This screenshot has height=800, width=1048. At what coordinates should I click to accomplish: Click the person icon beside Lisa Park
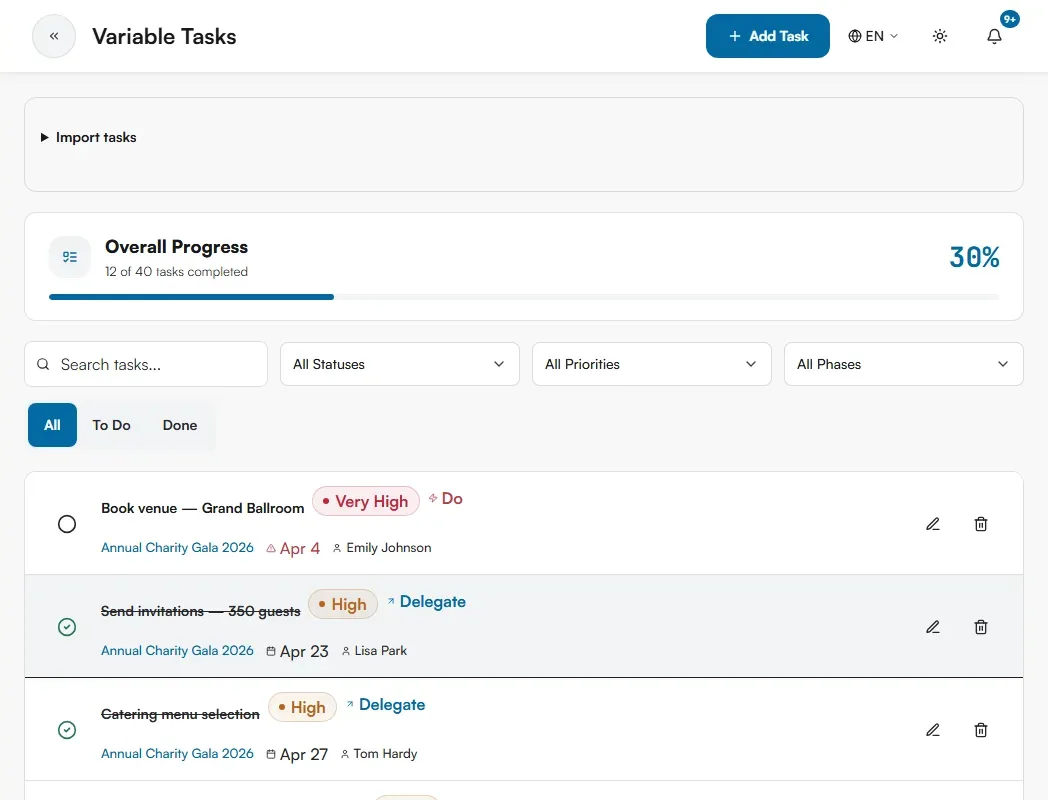pos(346,651)
